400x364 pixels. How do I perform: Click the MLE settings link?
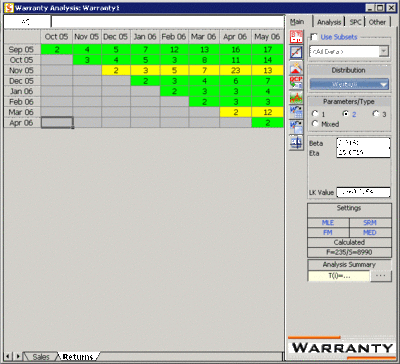[x=328, y=223]
